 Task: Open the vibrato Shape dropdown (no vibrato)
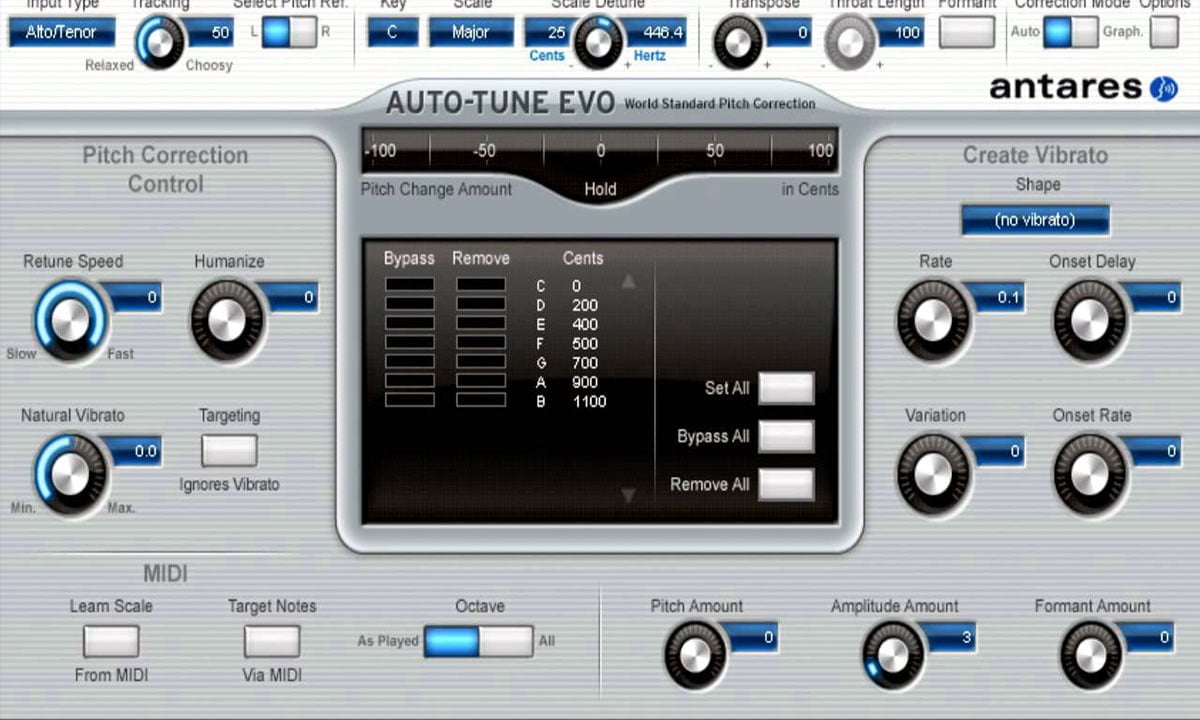(1035, 220)
